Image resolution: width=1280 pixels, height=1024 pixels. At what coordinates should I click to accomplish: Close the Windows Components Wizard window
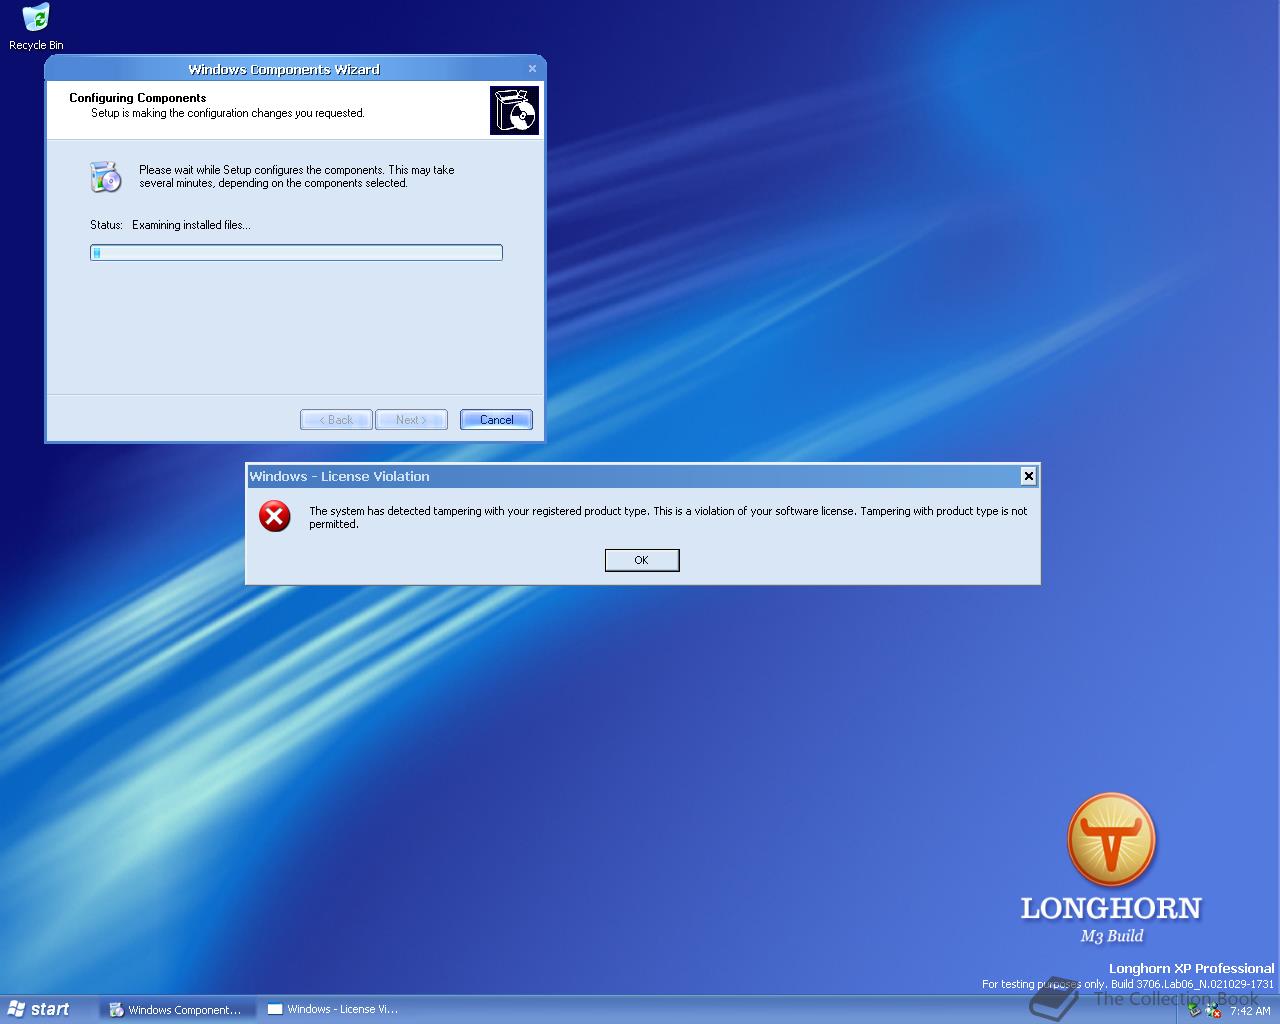tap(532, 69)
